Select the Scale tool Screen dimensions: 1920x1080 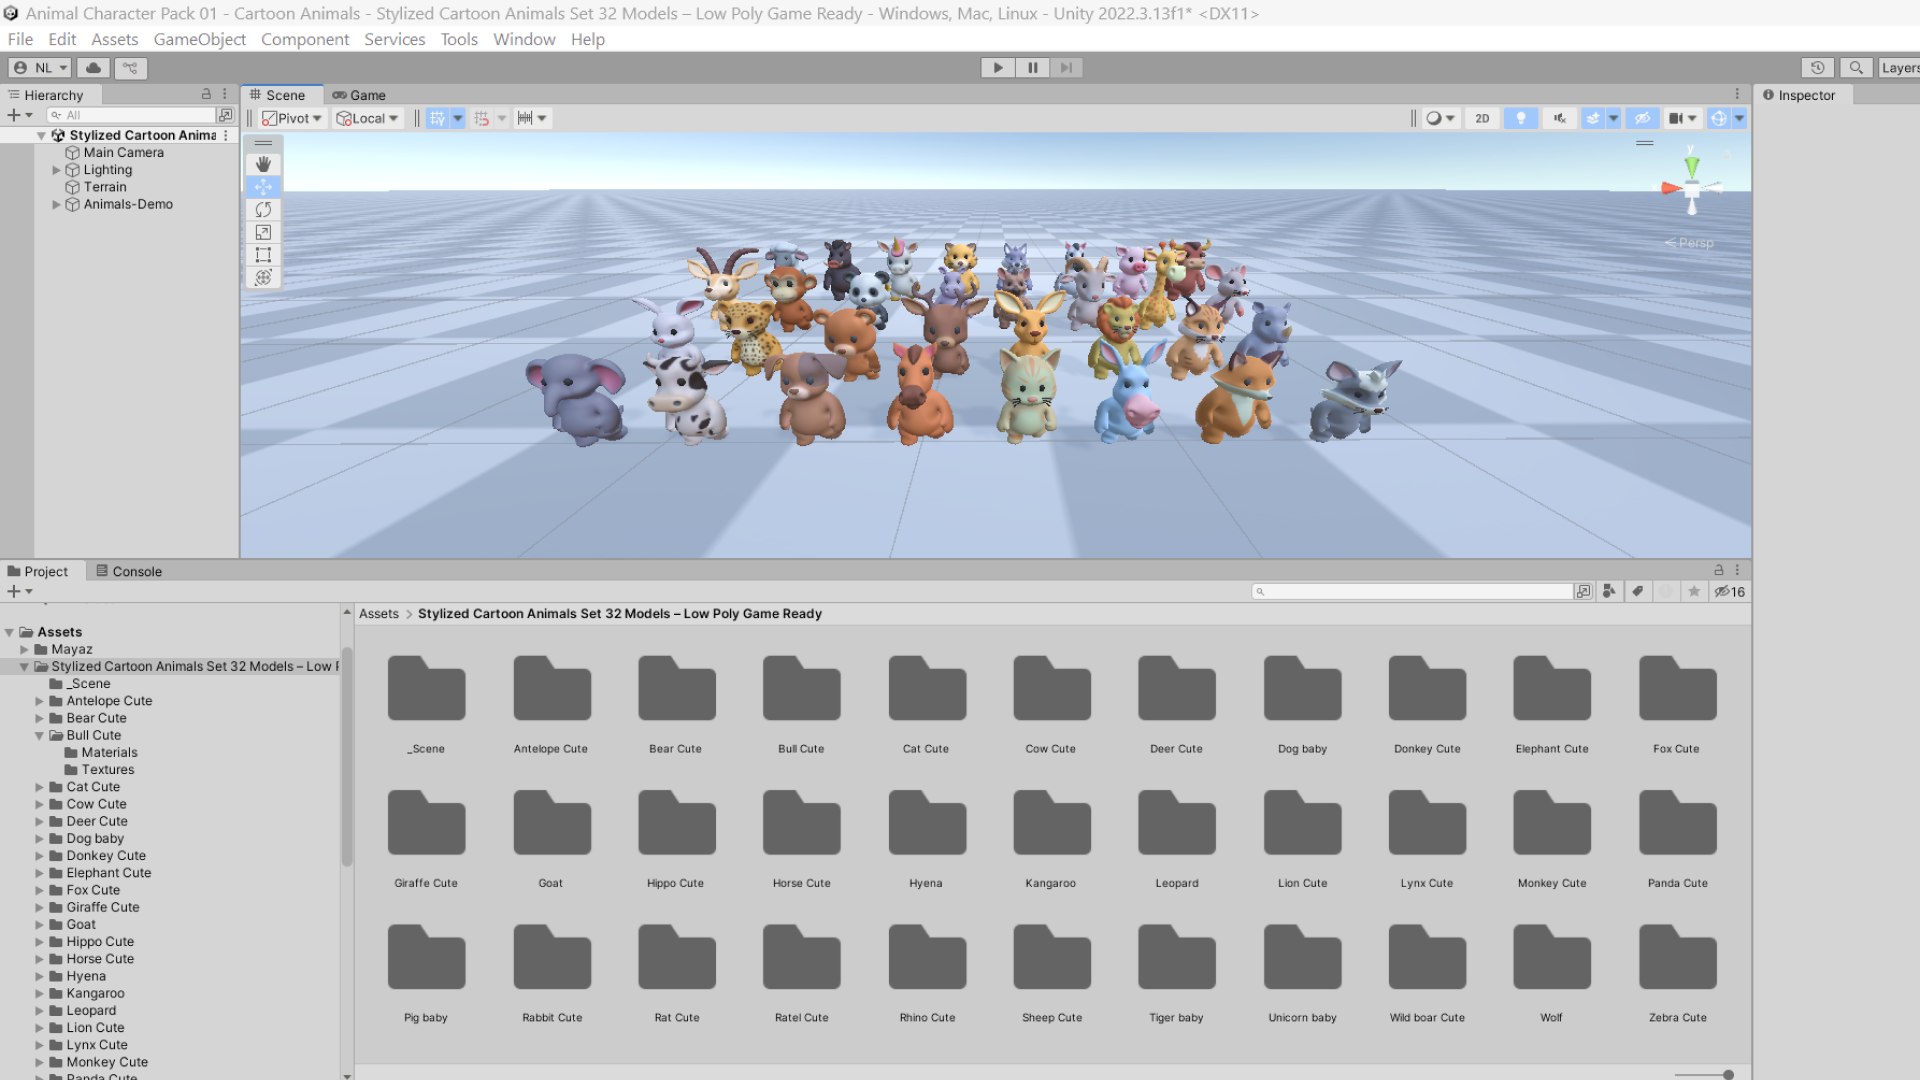click(263, 232)
